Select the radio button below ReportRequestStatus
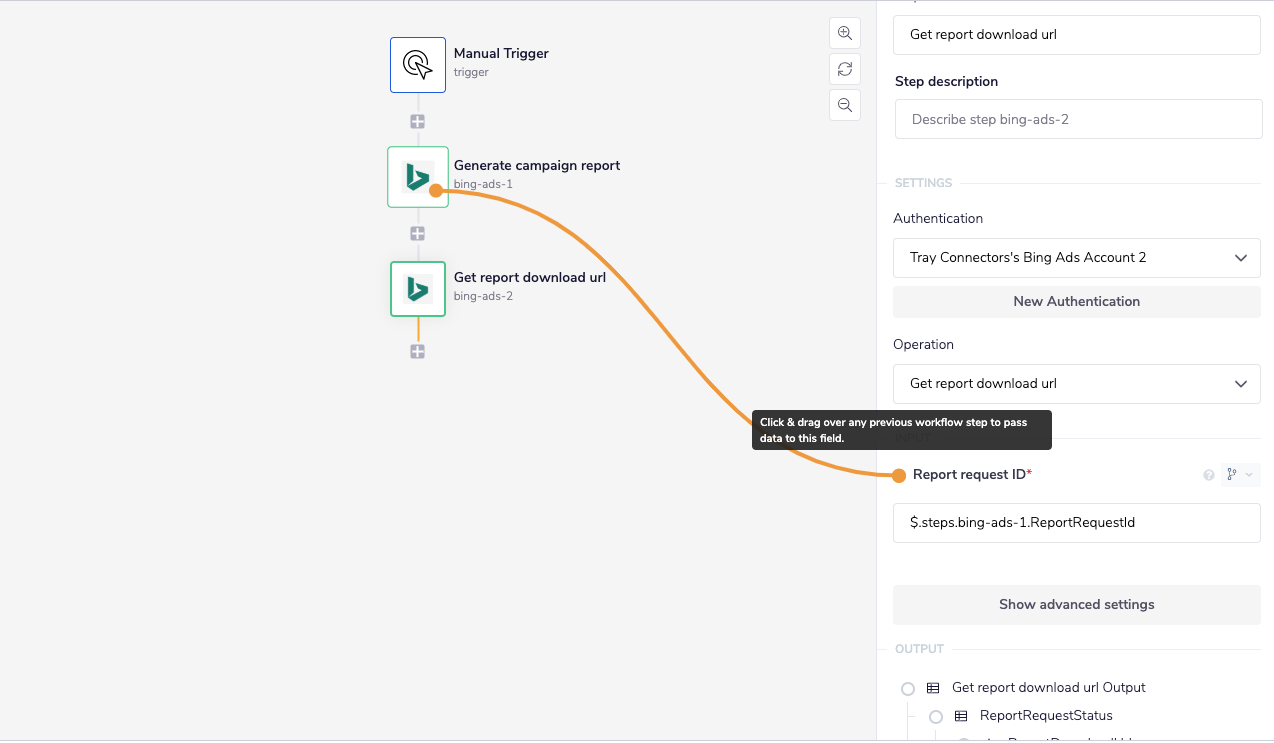This screenshot has height=743, width=1274. click(x=964, y=740)
